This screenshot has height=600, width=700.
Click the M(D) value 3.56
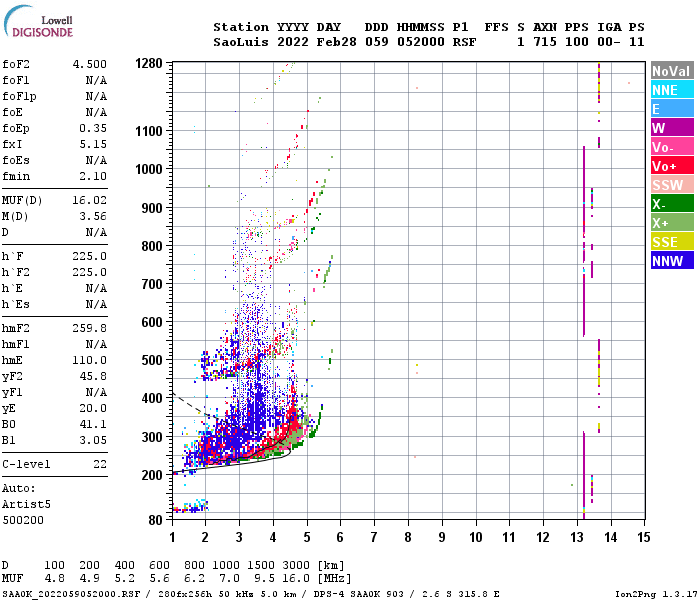click(93, 217)
